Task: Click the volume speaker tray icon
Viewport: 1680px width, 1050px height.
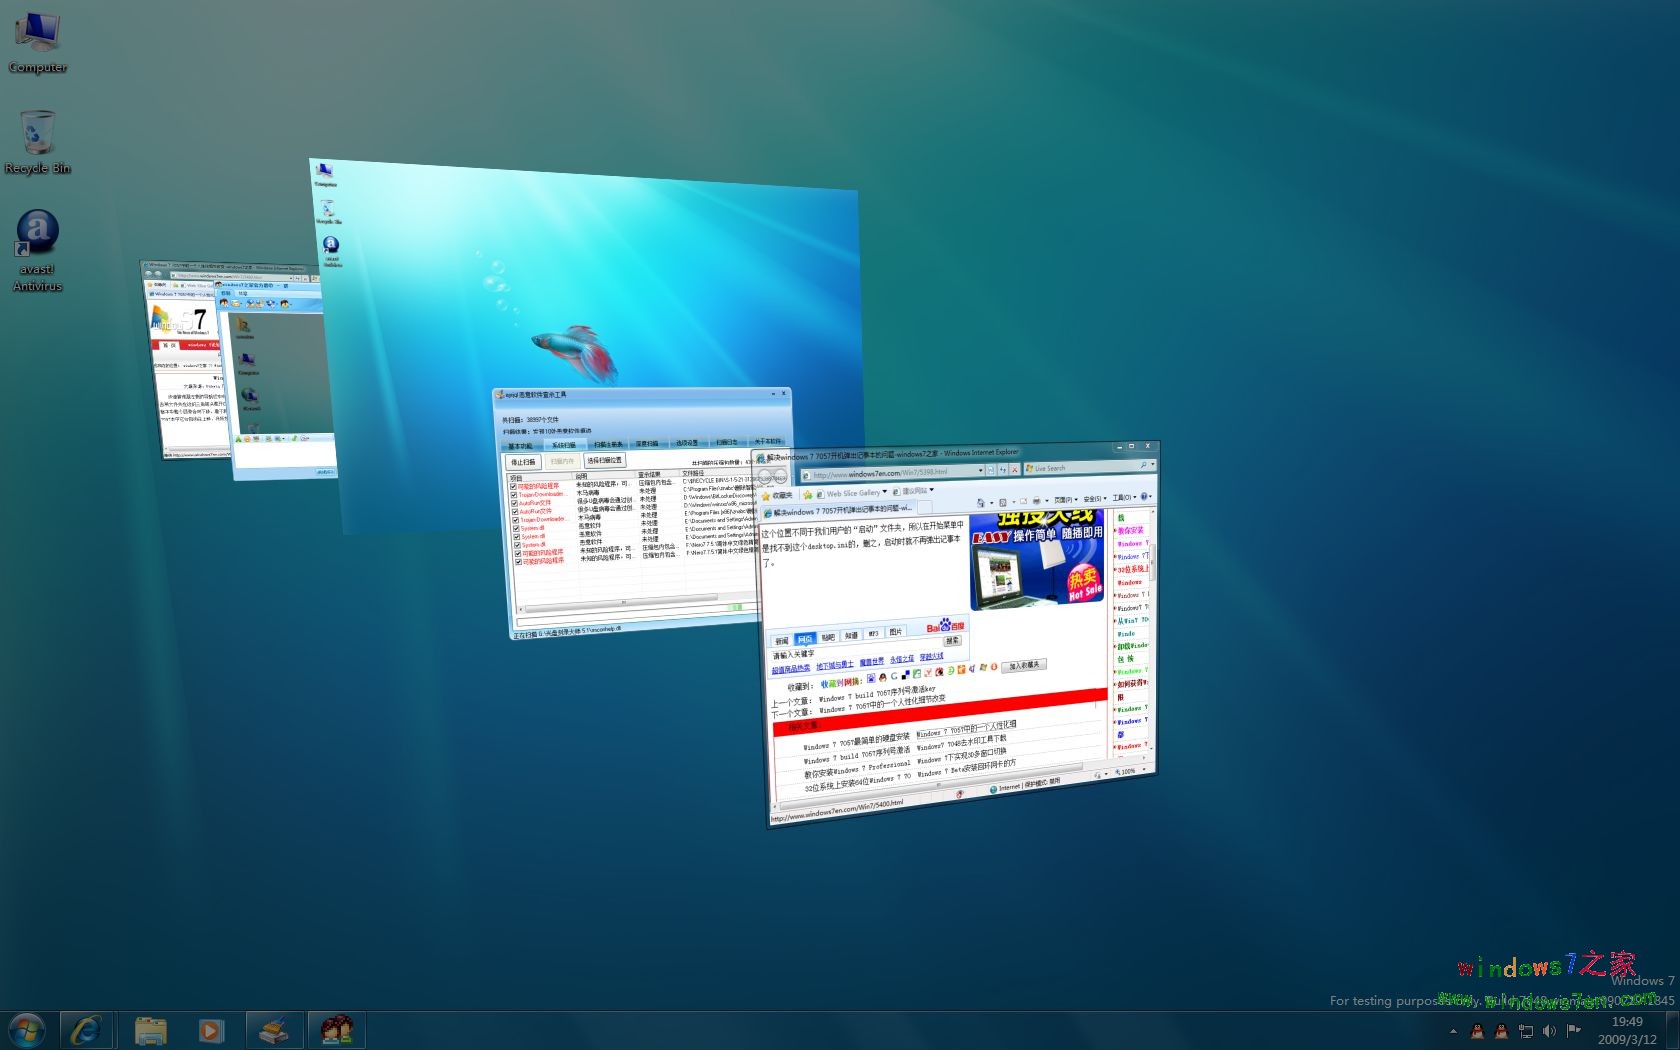Action: tap(1549, 1031)
